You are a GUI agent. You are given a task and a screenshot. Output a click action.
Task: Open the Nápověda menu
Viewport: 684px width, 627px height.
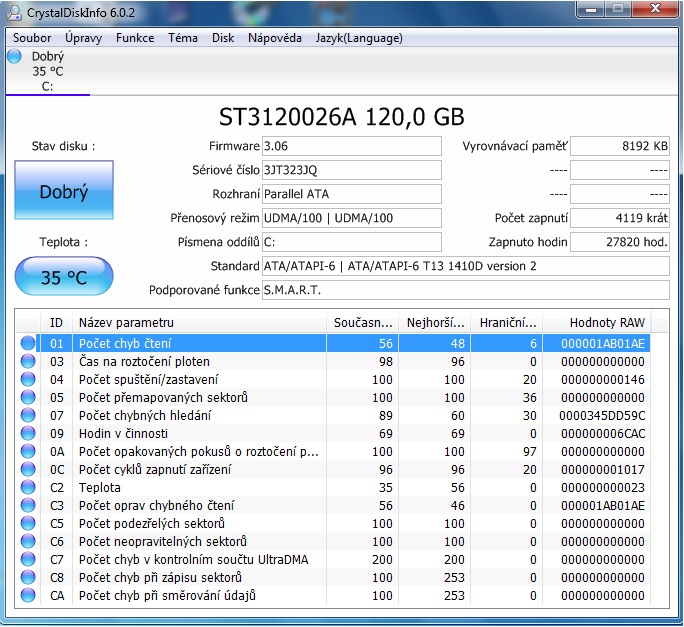pos(275,38)
